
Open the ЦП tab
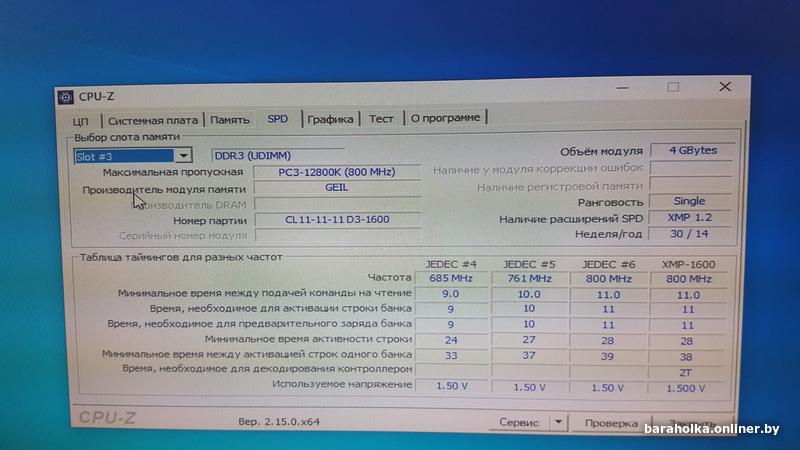coord(81,121)
